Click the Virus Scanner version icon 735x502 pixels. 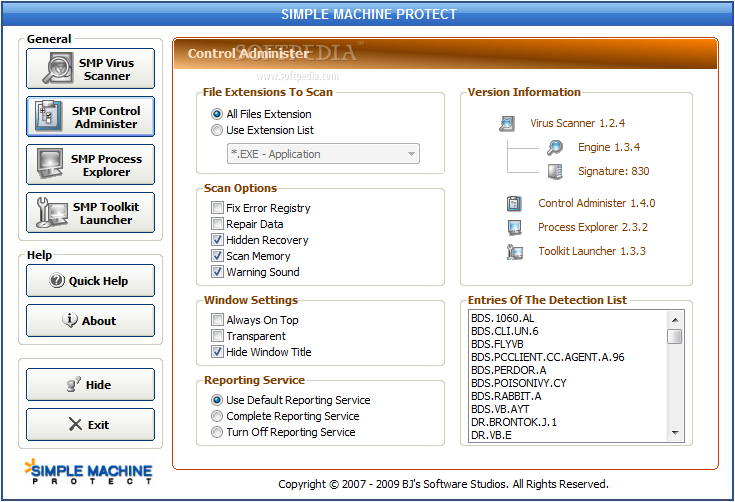tap(507, 123)
